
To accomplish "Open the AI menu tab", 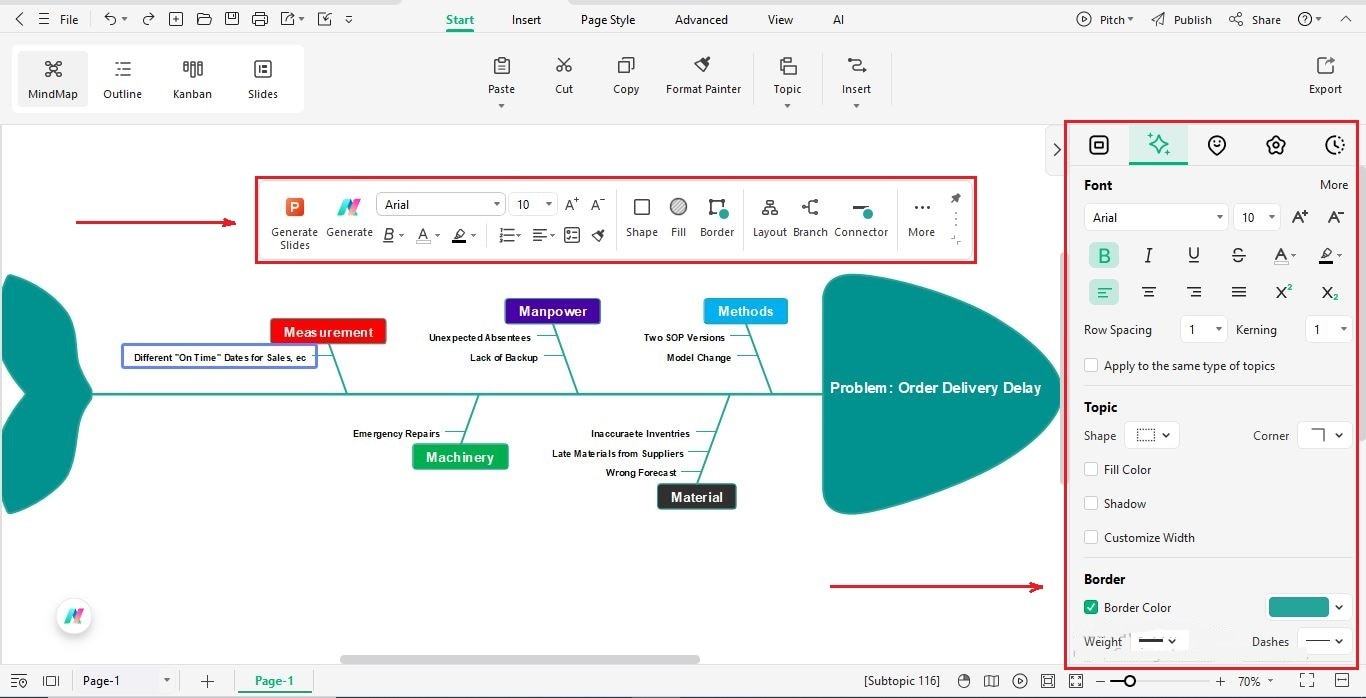I will pos(838,19).
